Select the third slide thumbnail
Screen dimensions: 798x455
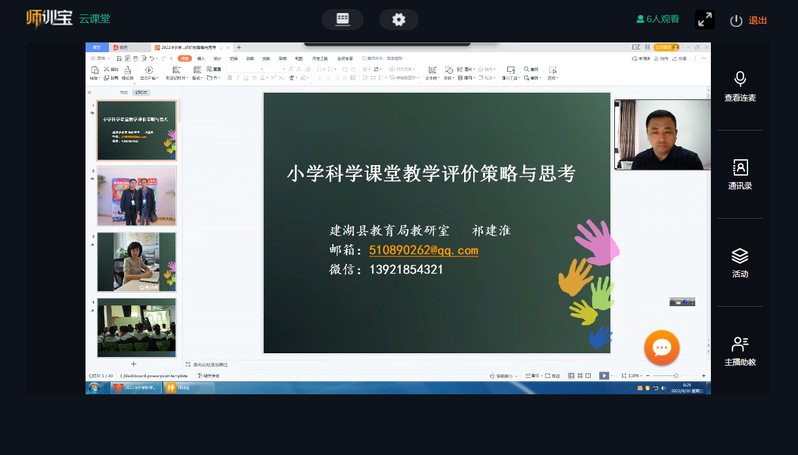point(136,261)
